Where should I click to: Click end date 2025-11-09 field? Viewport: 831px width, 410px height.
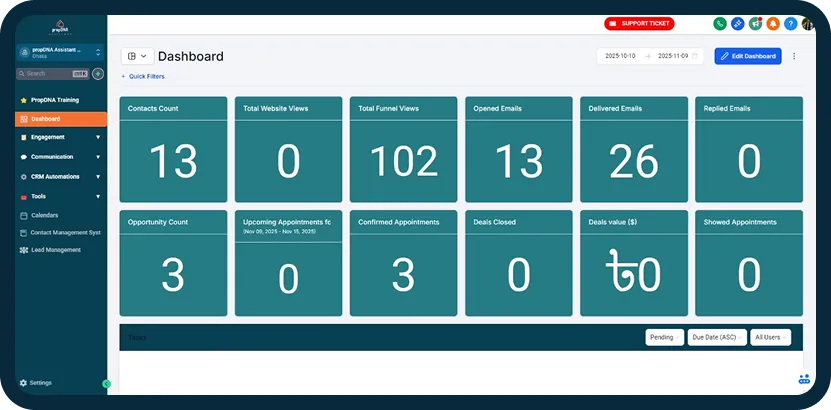pyautogui.click(x=673, y=56)
